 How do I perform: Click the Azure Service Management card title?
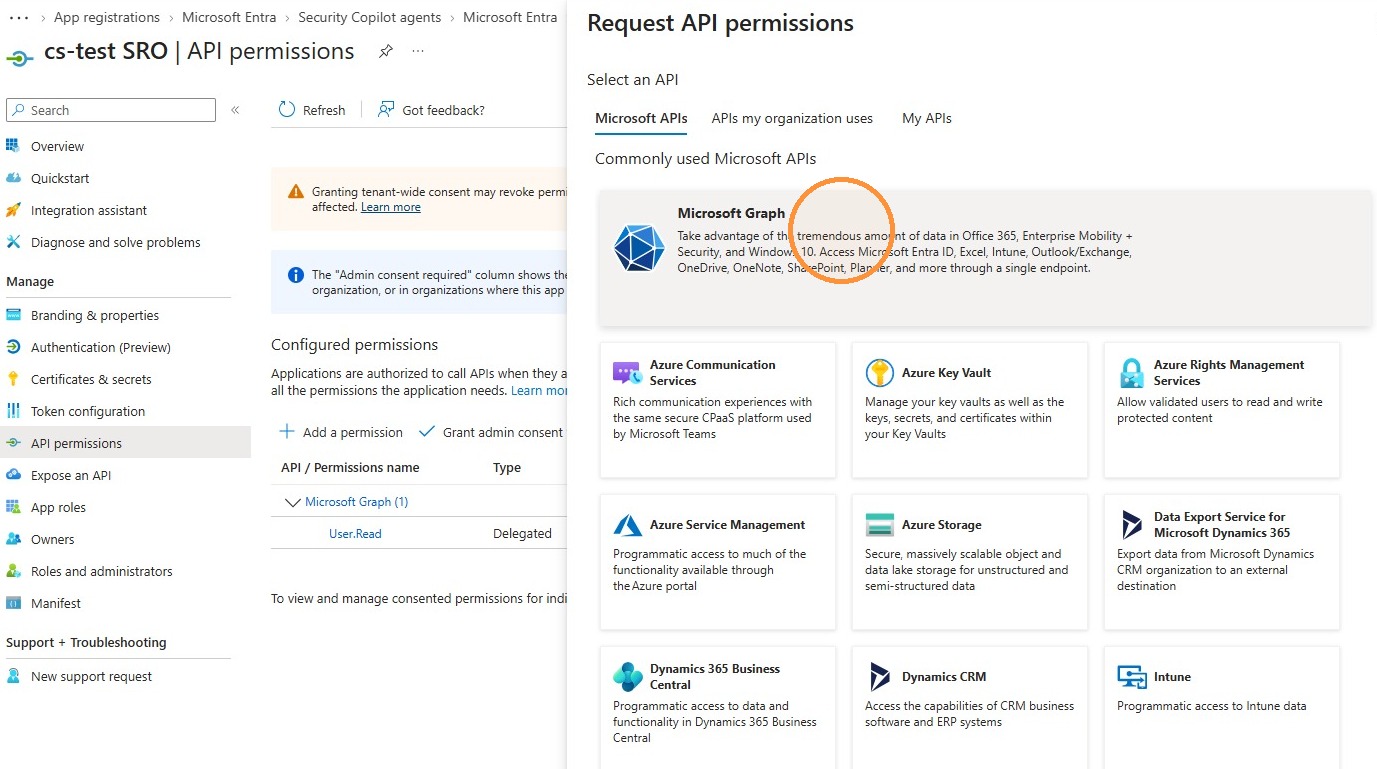pos(727,525)
